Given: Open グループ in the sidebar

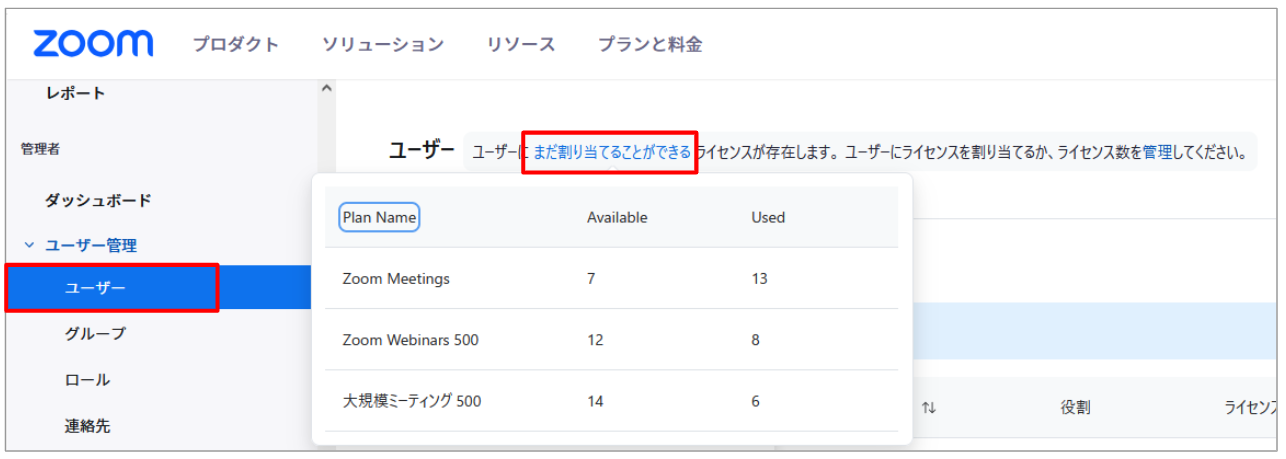Looking at the screenshot, I should pyautogui.click(x=96, y=333).
